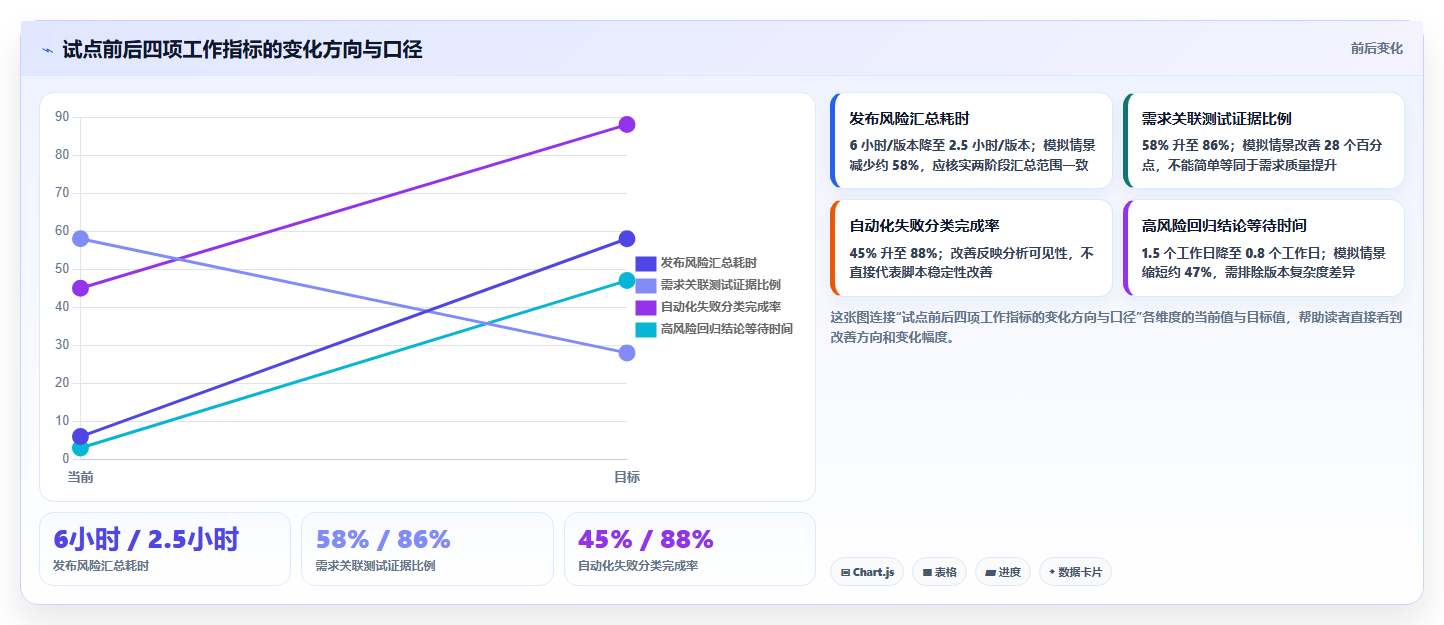Click legend text 高风险回归结论等待时间
The width and height of the screenshot is (1444, 625).
point(726,329)
